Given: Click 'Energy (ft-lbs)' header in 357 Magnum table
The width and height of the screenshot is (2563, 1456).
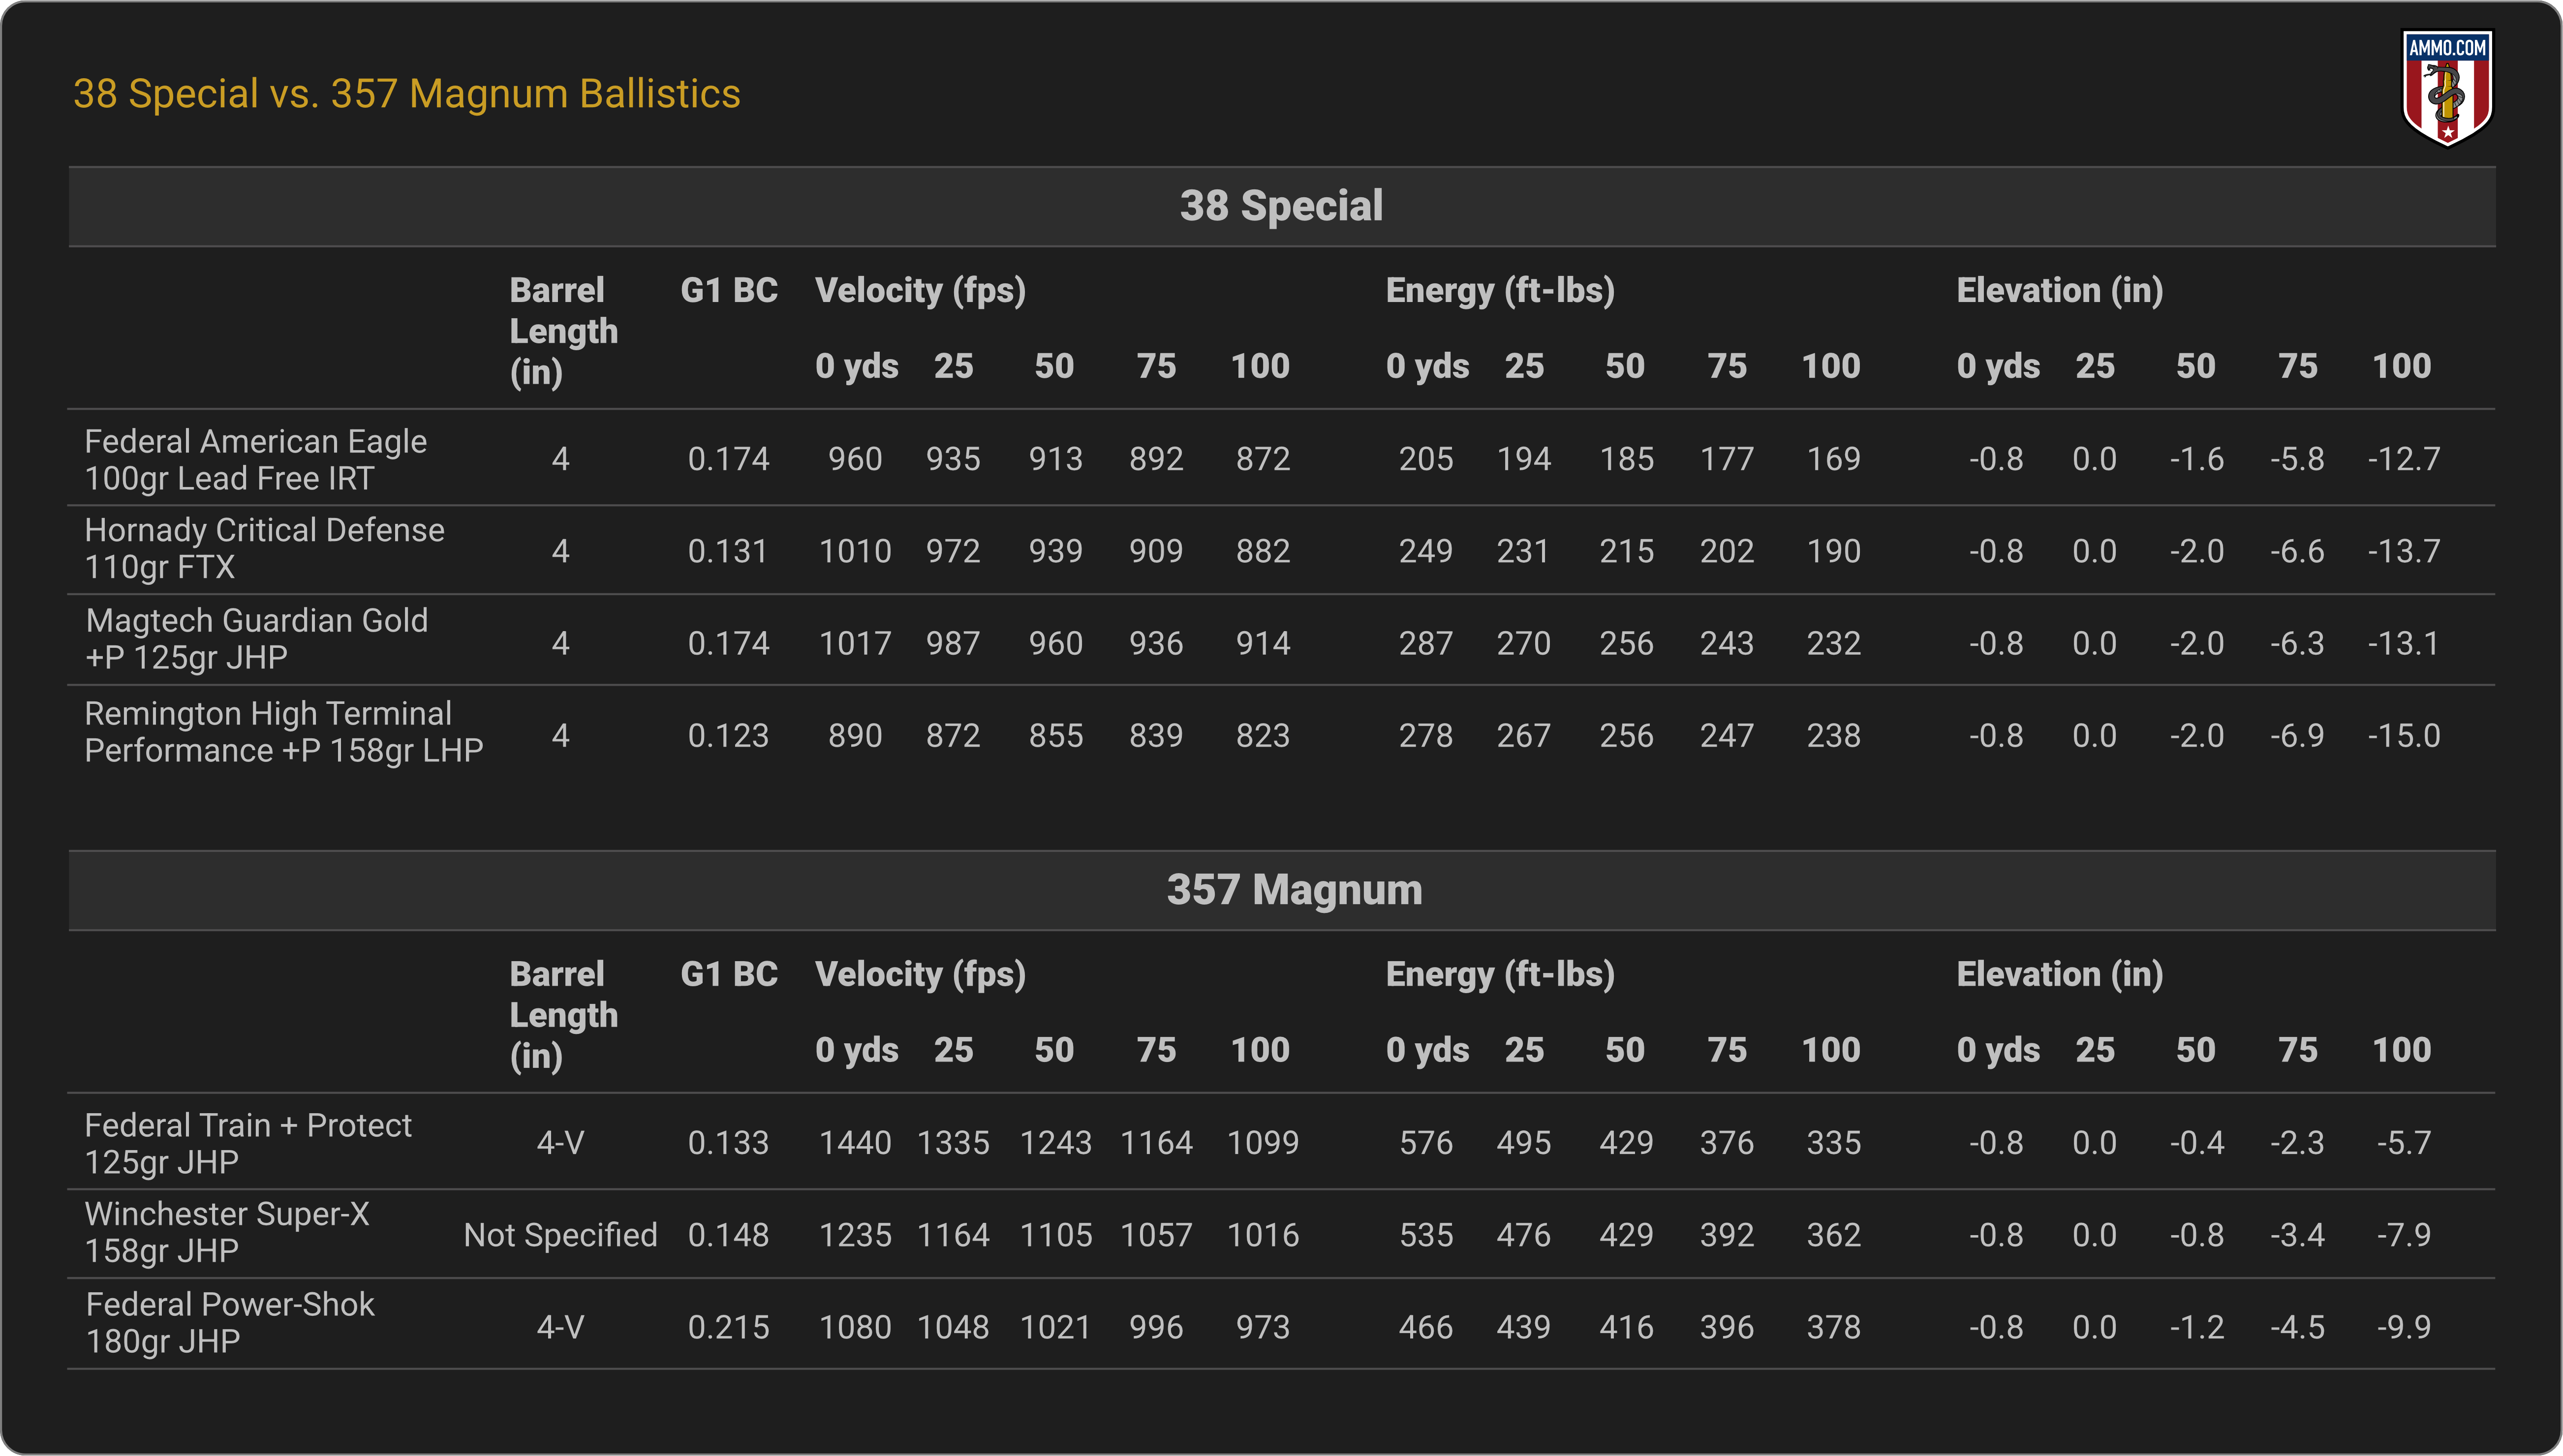Looking at the screenshot, I should pos(1500,974).
